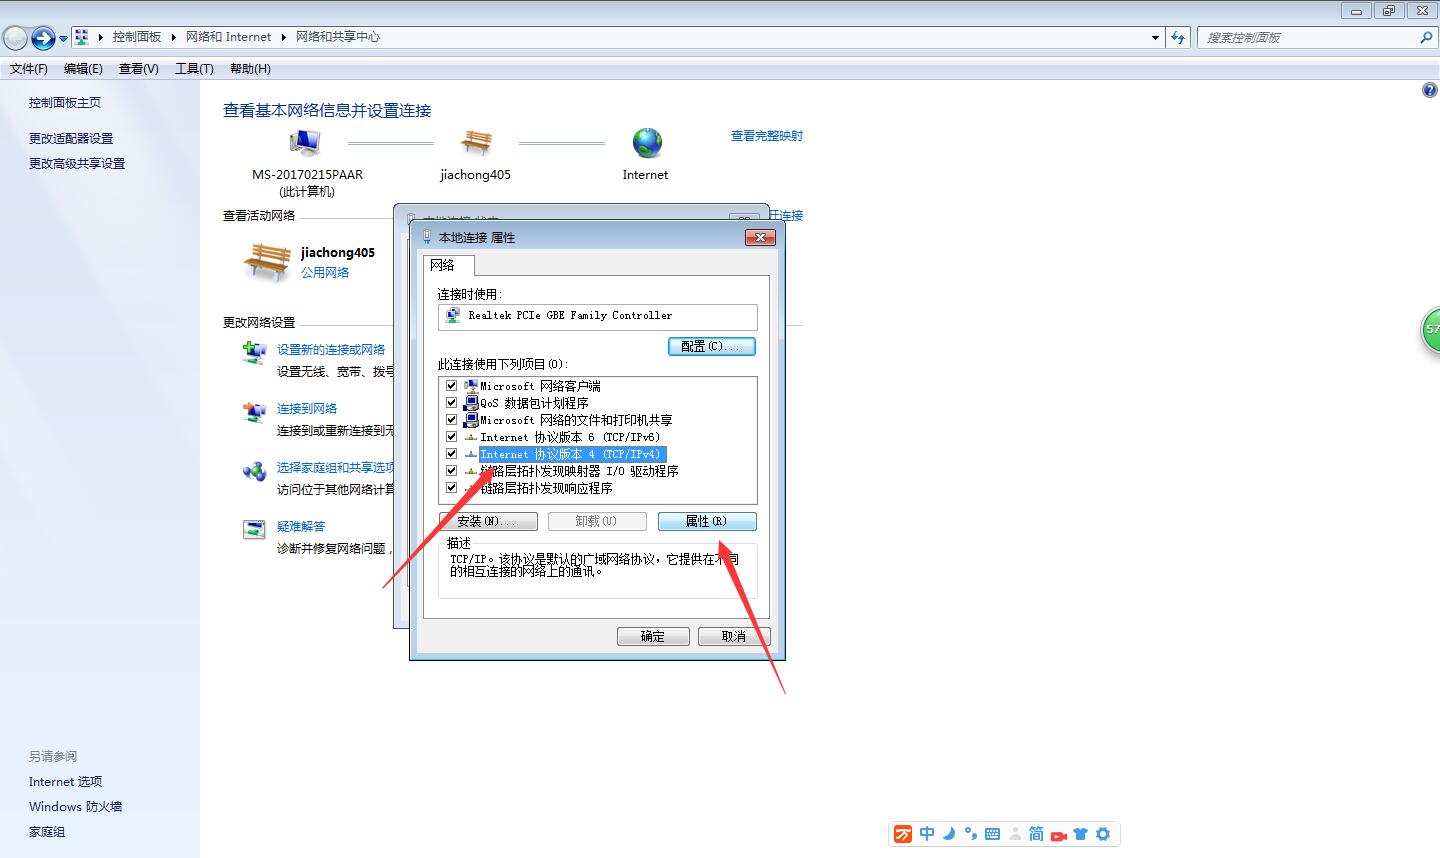This screenshot has height=858, width=1440.
Task: Toggle Internet 协议版本 6 (TCP/IPv6) checkbox
Action: point(451,437)
